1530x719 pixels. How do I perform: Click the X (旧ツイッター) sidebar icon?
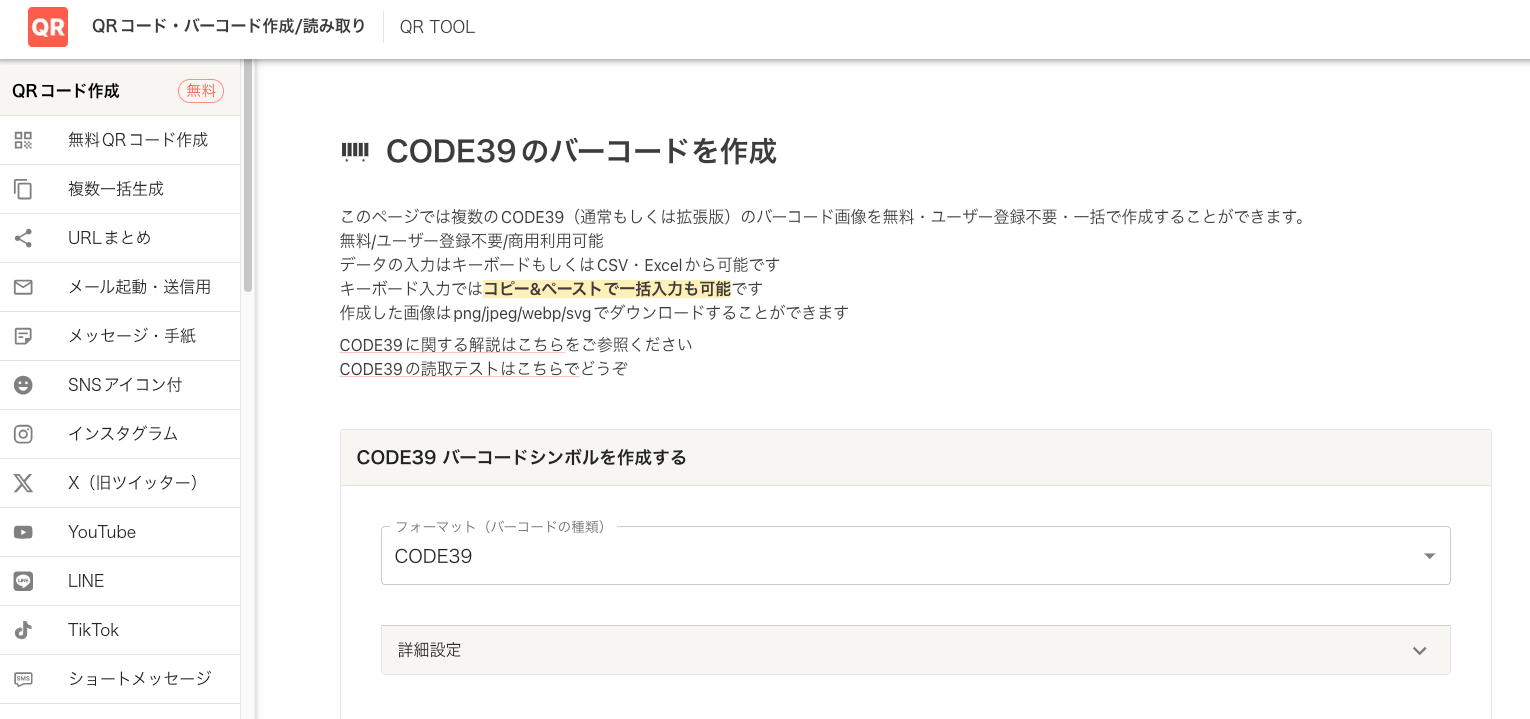tap(22, 482)
